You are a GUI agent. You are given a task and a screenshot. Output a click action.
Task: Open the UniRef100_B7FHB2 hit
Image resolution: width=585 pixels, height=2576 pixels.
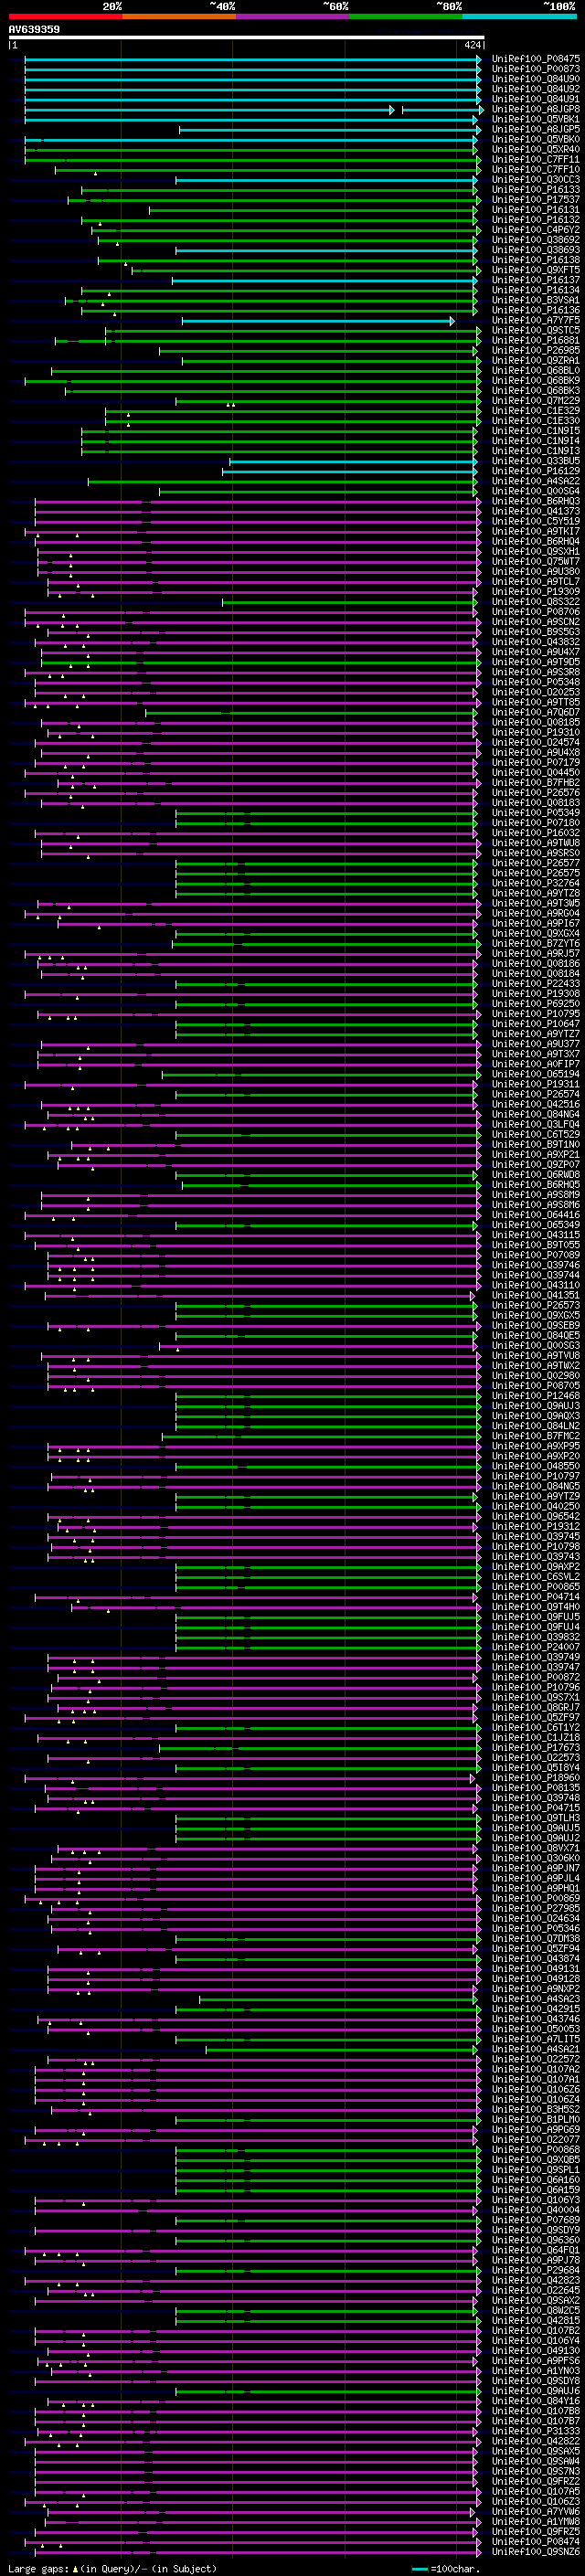pos(535,783)
